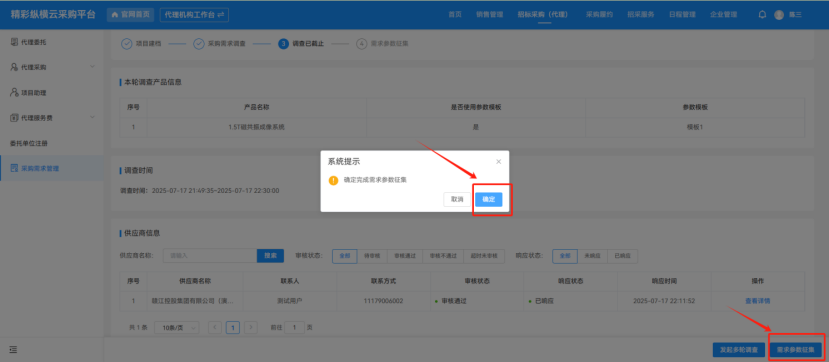Select 审核通过 audit status filter
This screenshot has width=829, height=362.
[x=404, y=256]
